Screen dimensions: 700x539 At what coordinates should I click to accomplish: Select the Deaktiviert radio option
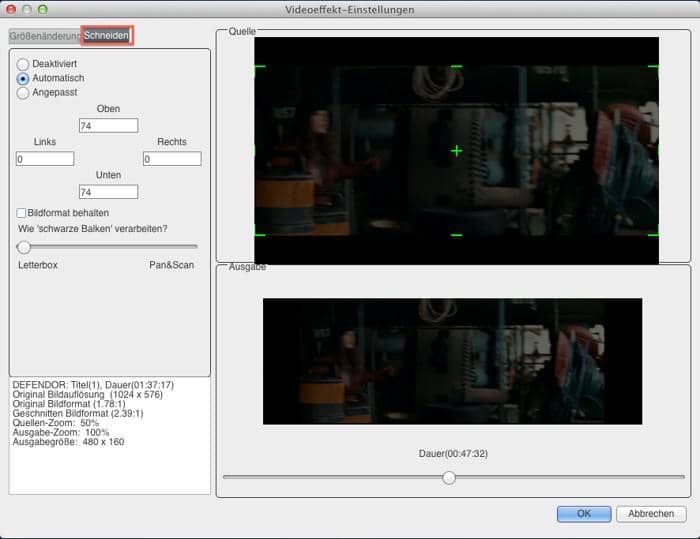point(23,64)
